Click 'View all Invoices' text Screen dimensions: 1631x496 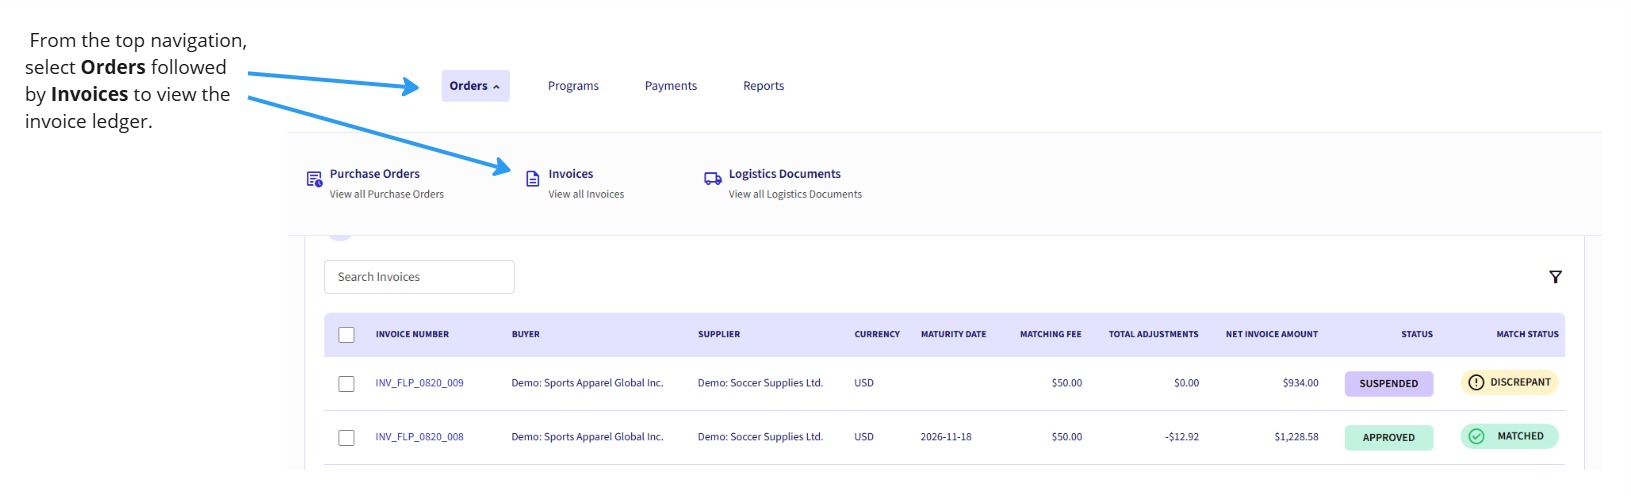point(586,194)
